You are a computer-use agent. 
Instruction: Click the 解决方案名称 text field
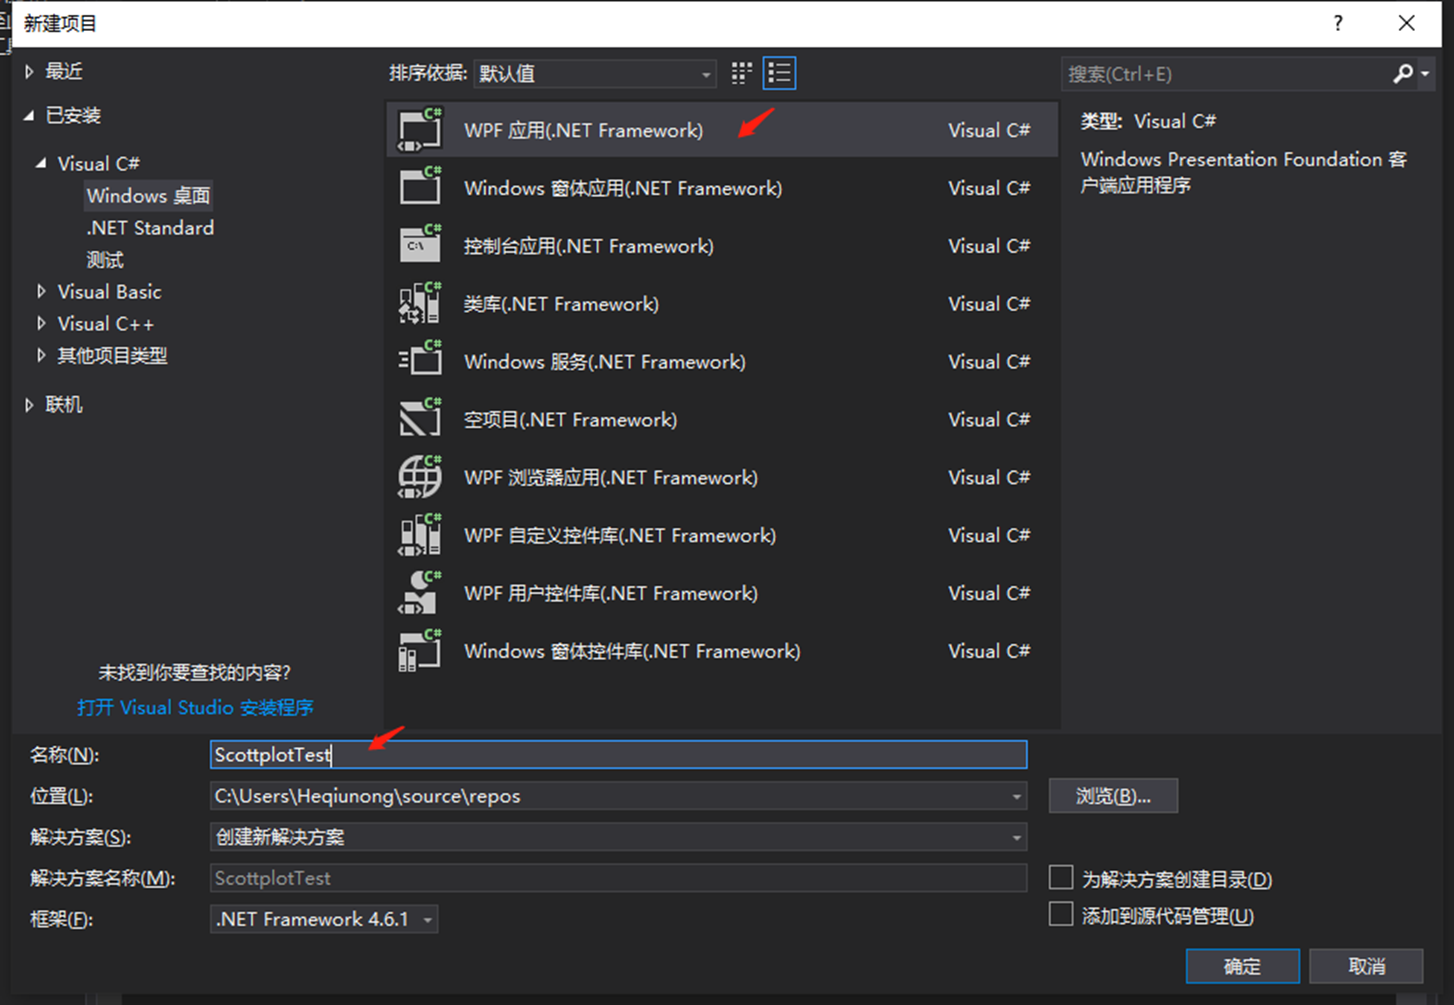[x=618, y=878]
